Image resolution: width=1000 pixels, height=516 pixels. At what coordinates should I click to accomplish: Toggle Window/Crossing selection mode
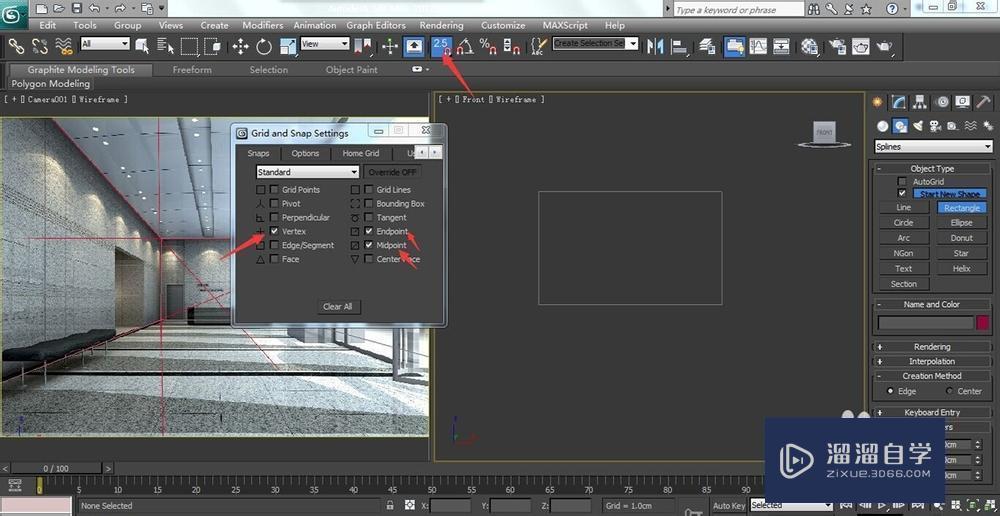(x=213, y=46)
